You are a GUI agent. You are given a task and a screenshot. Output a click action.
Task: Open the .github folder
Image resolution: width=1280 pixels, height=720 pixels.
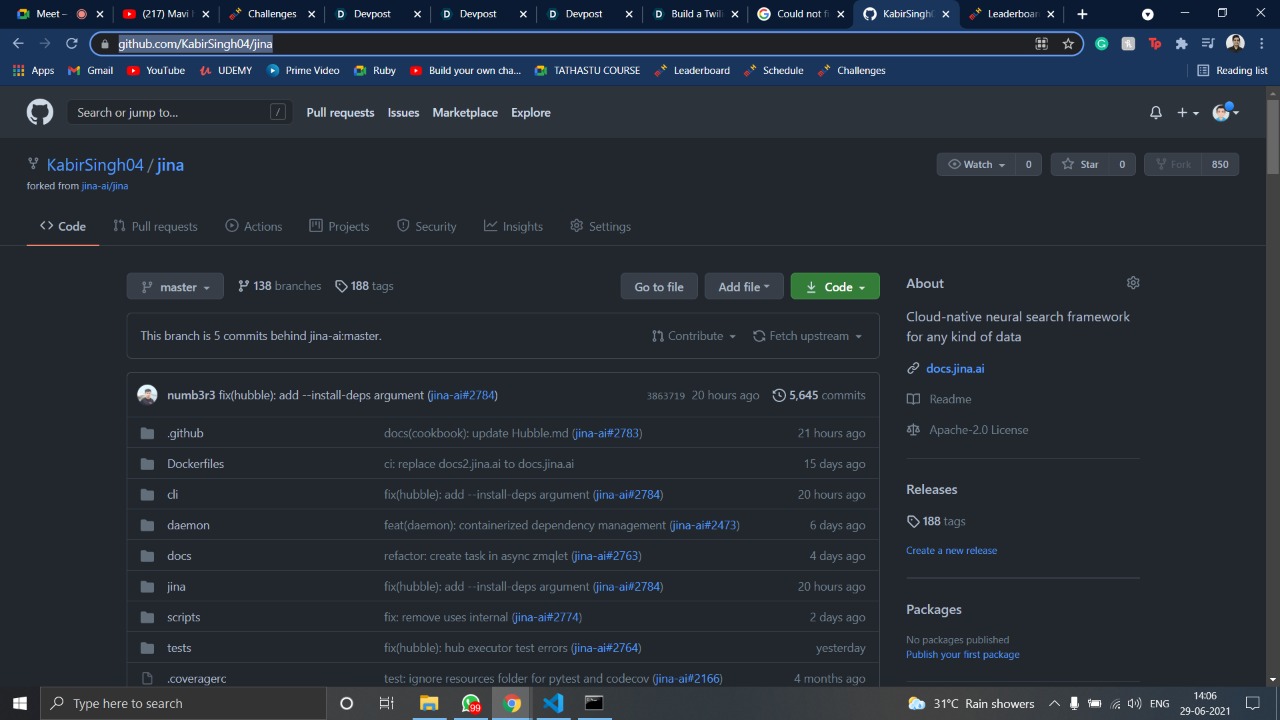click(185, 433)
